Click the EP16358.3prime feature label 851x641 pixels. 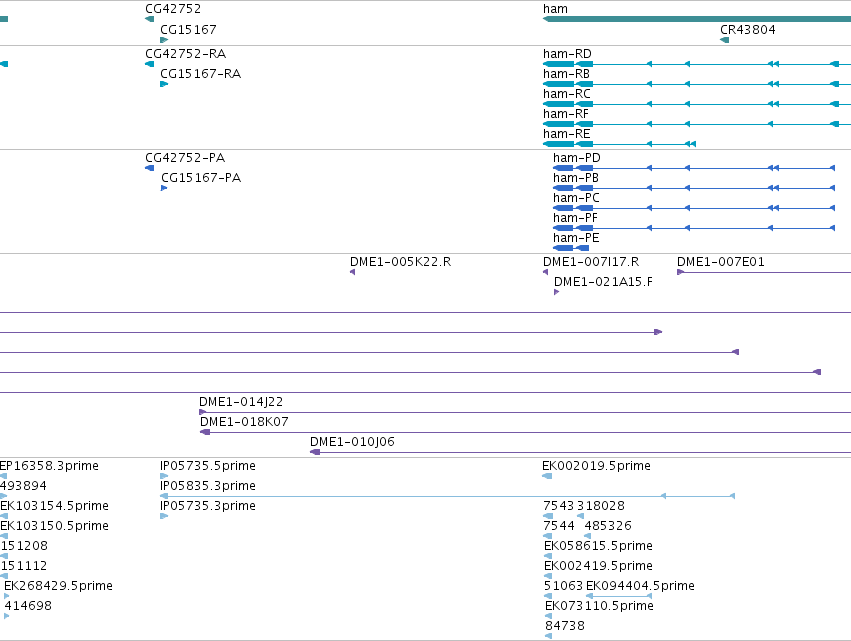(49, 466)
